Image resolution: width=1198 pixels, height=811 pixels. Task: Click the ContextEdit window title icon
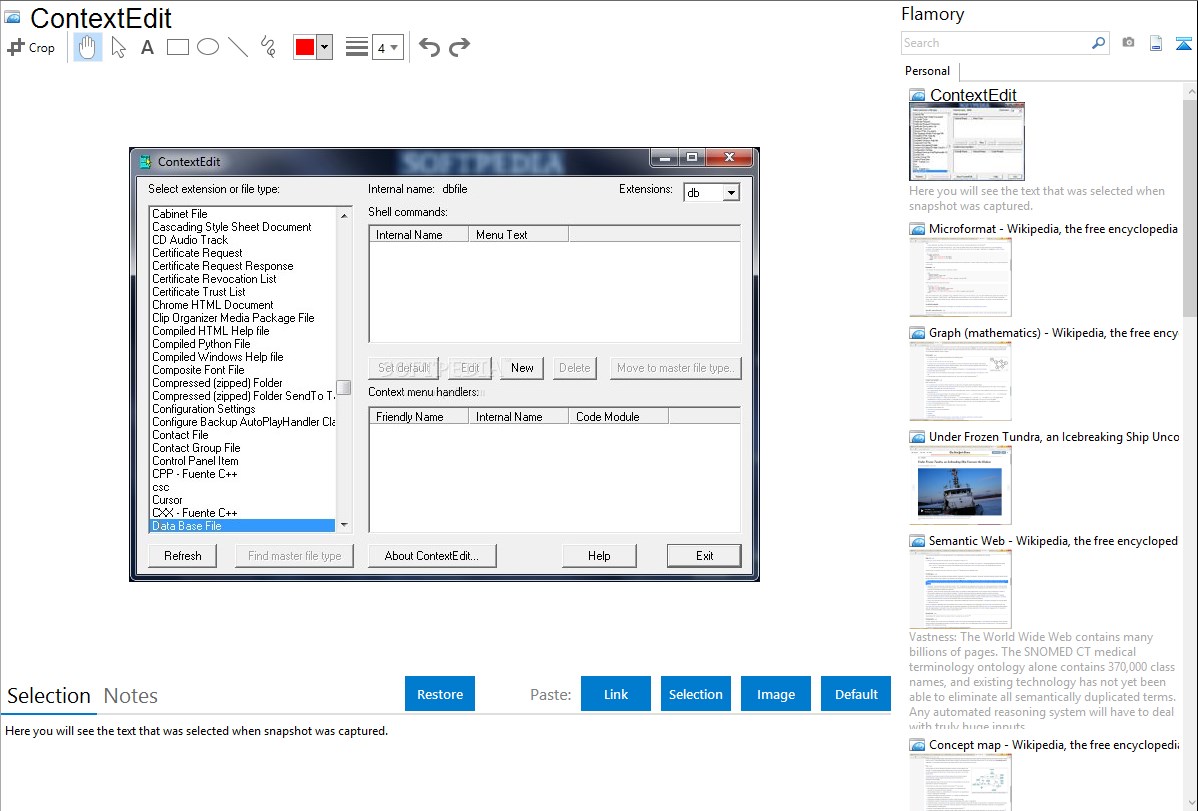point(145,162)
